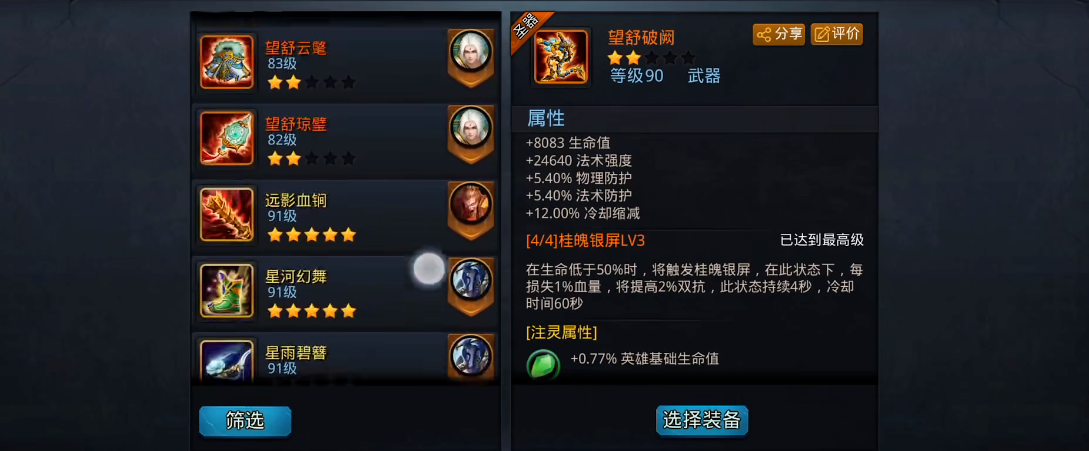
Task: Choose the 远影血铜 weapon icon
Action: click(x=226, y=215)
